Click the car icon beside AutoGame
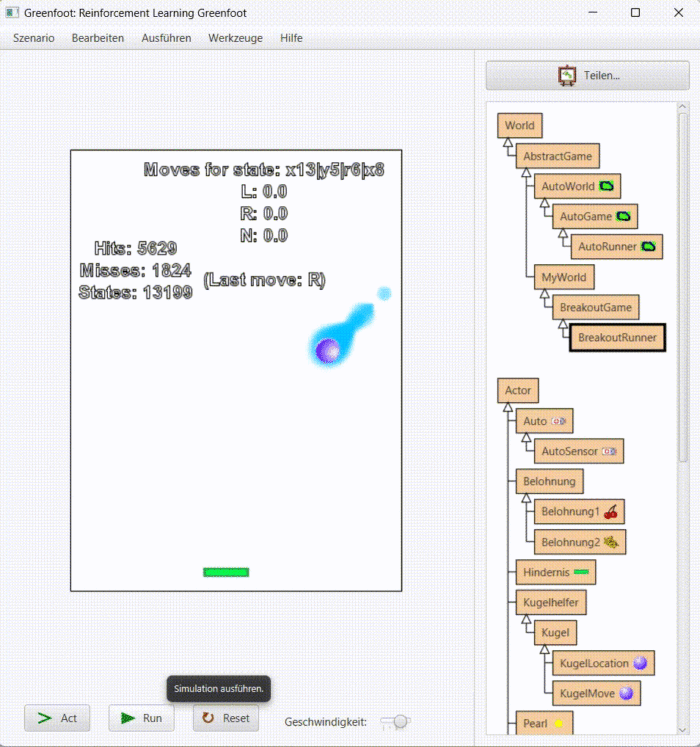Viewport: 700px width, 747px height. coord(624,216)
